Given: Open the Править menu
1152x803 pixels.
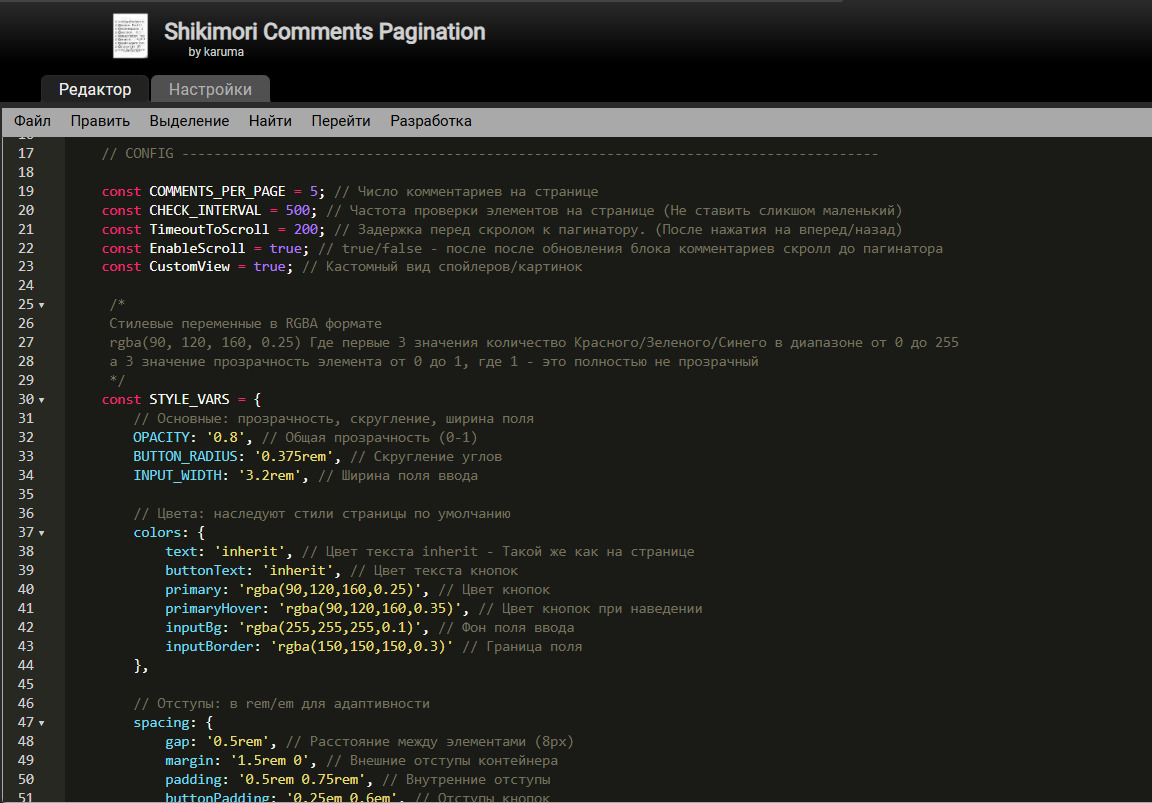Looking at the screenshot, I should 100,121.
